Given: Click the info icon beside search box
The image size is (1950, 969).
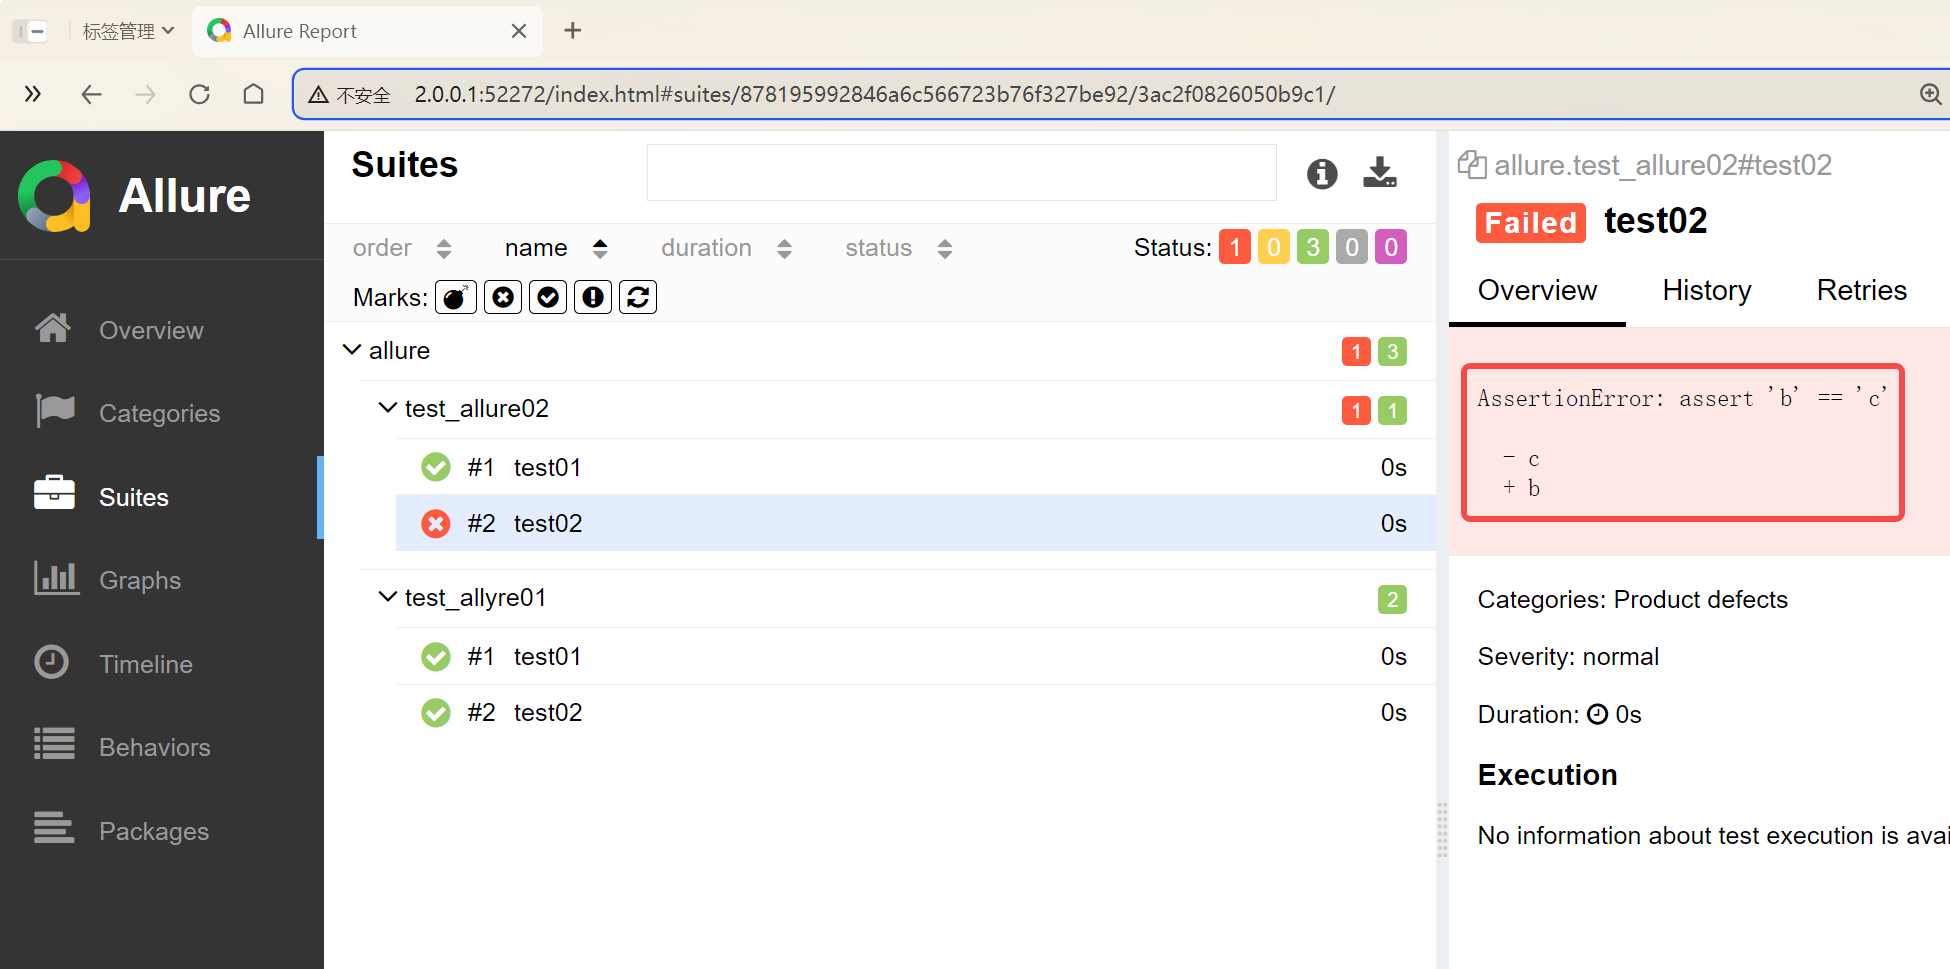Looking at the screenshot, I should tap(1322, 173).
